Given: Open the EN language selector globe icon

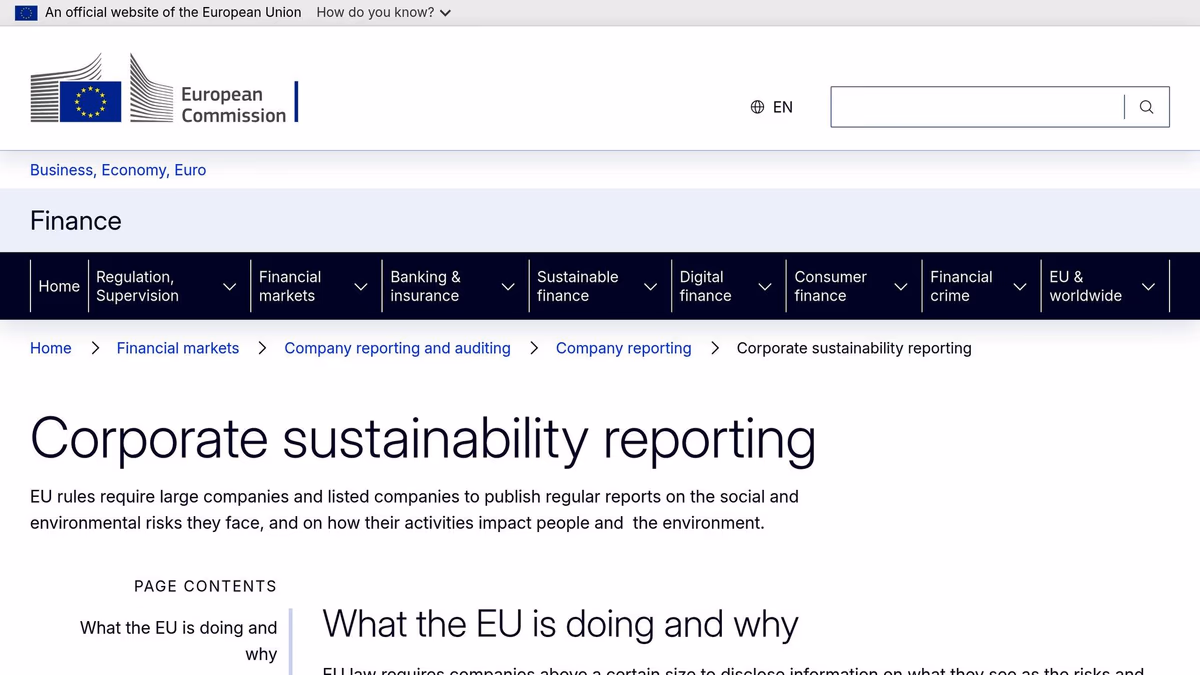Looking at the screenshot, I should pyautogui.click(x=757, y=106).
